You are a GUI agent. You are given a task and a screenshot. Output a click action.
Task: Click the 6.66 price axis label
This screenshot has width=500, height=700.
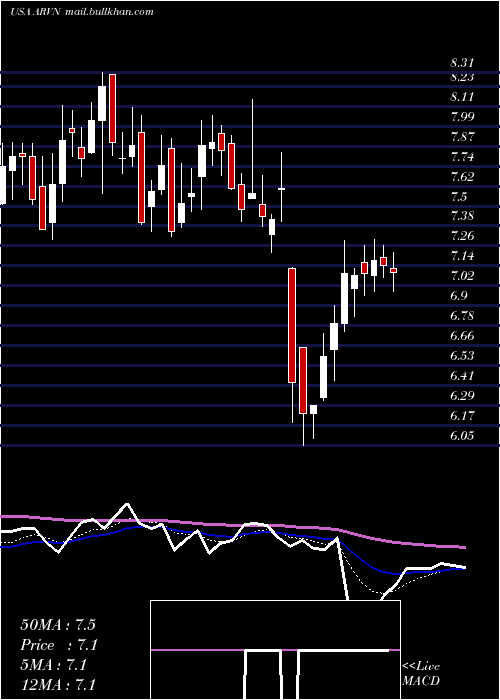click(462, 336)
